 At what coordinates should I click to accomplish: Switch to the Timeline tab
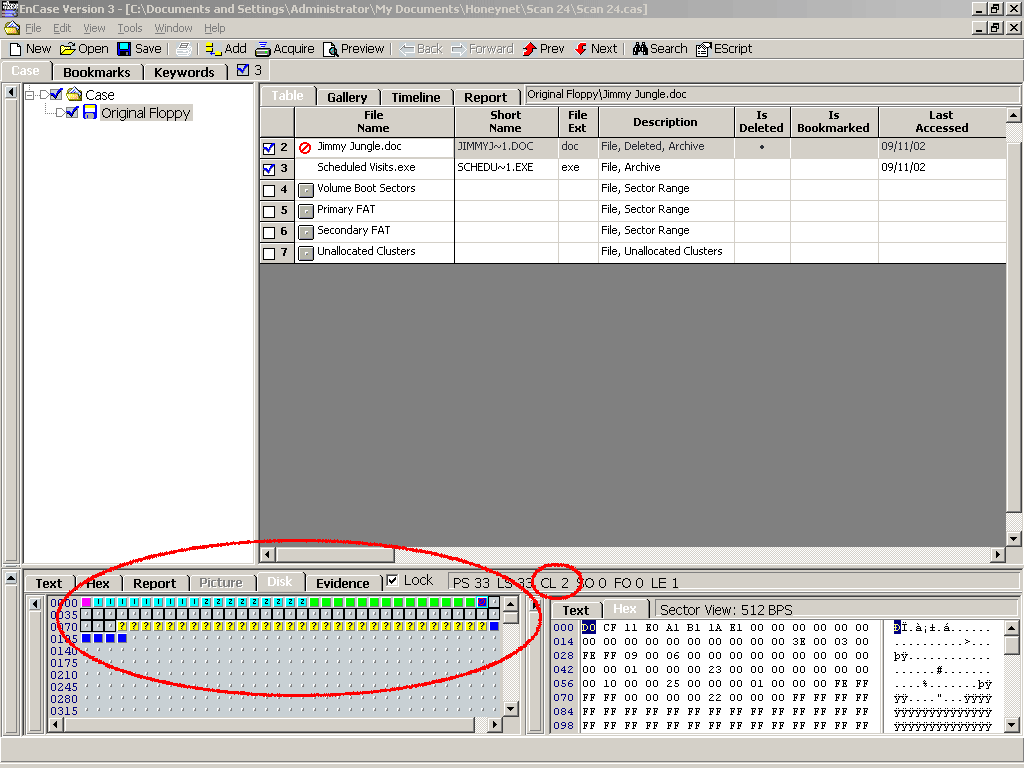pyautogui.click(x=416, y=97)
